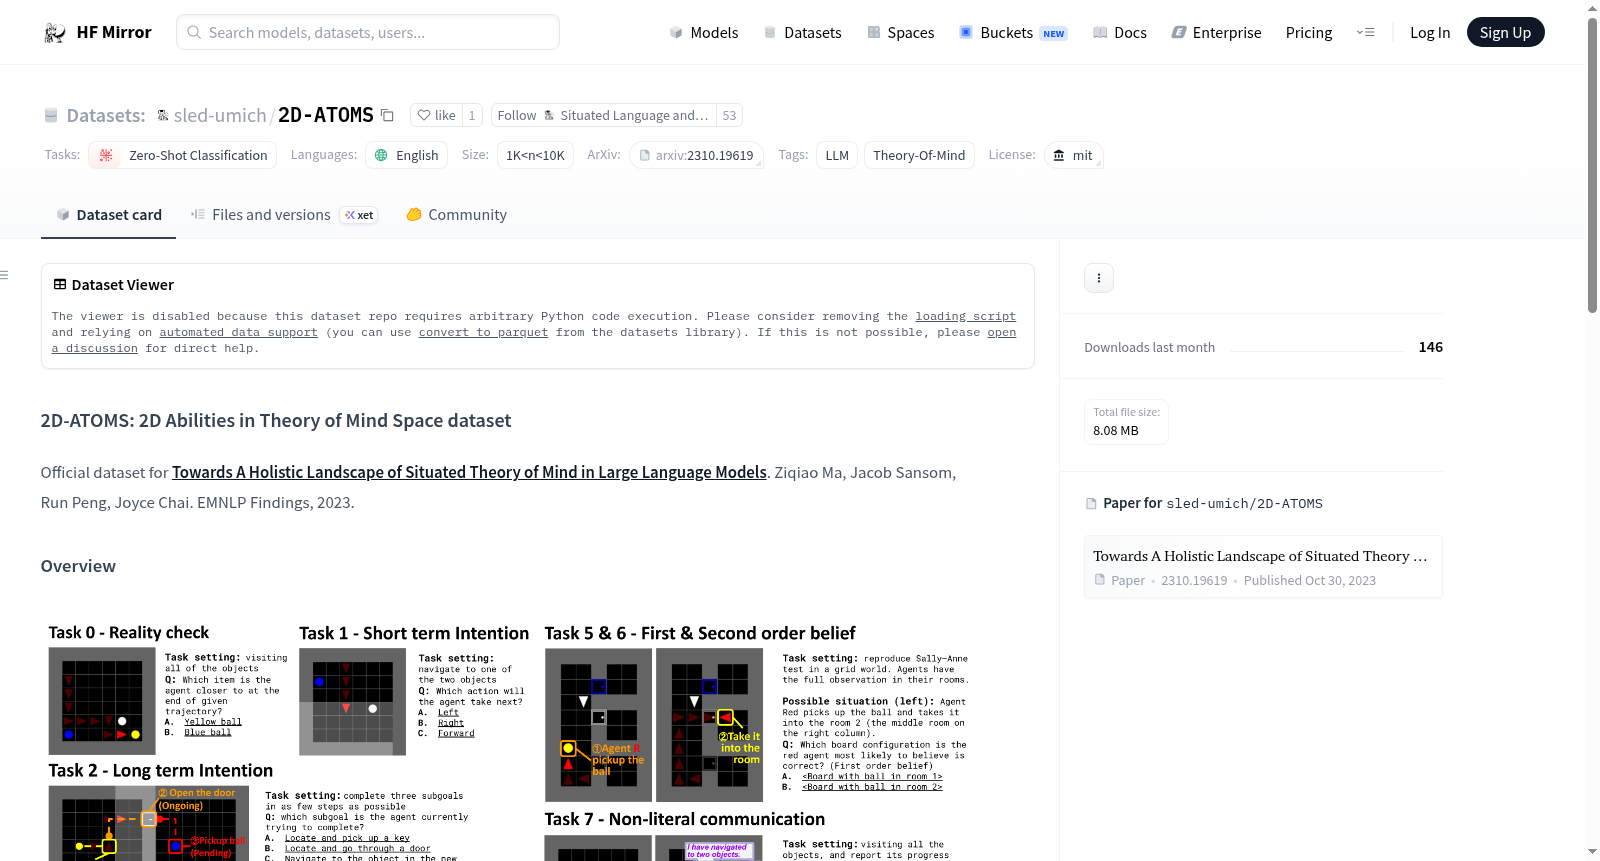The width and height of the screenshot is (1600, 861).
Task: Like the 2D-ATOMS dataset
Action: 436,115
